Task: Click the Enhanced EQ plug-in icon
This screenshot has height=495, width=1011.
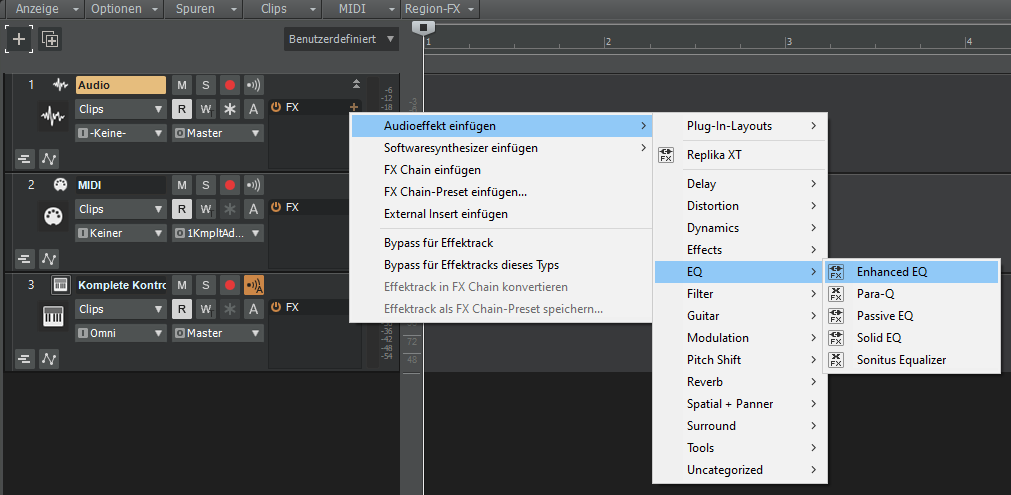Action: (836, 272)
